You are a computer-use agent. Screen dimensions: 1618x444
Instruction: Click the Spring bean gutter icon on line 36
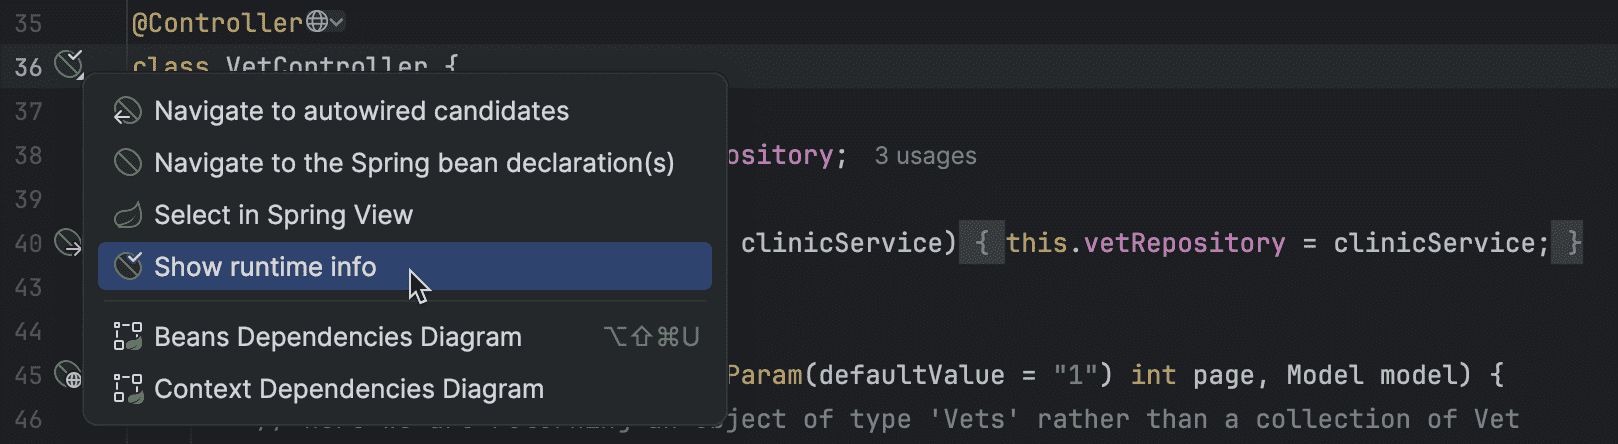68,65
